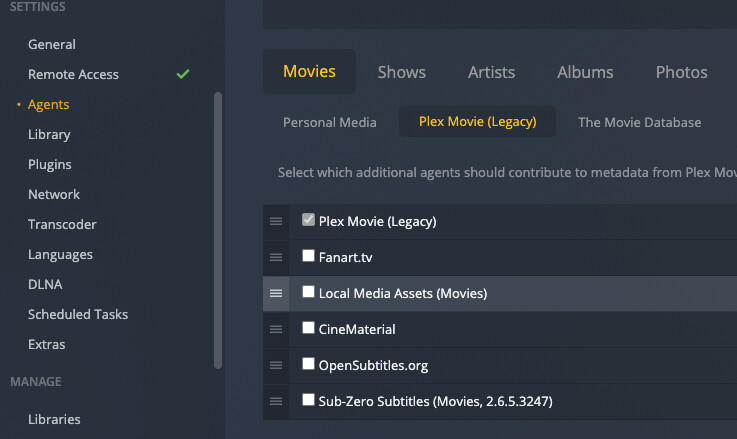Go to Scheduled Tasks settings

click(77, 314)
